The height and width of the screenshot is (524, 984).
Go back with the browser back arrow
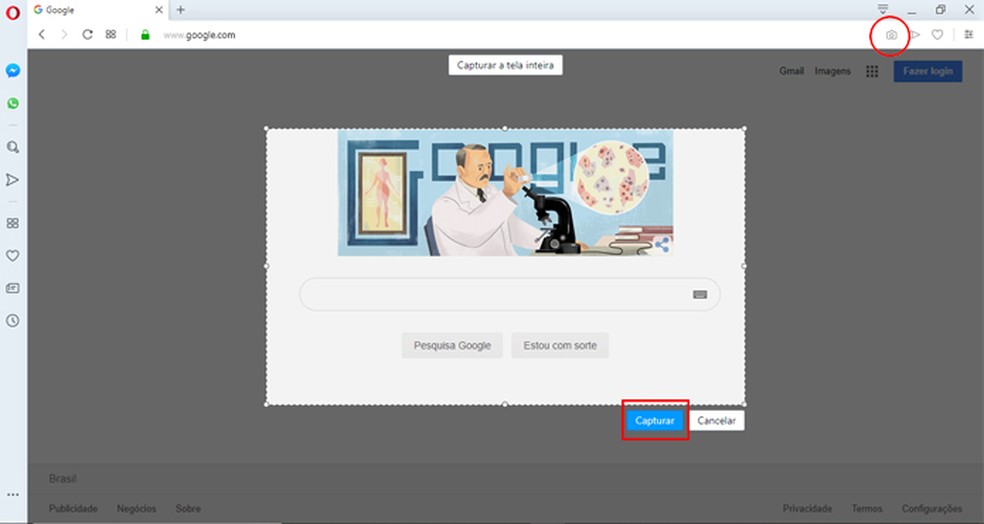(42, 35)
